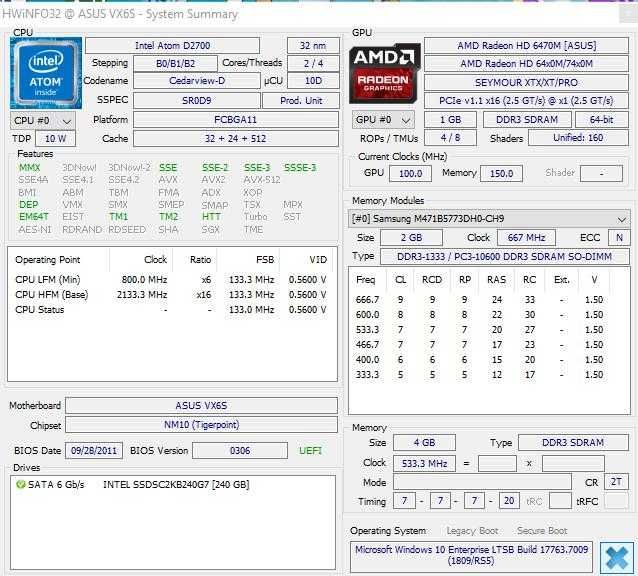Click the Prod. Unit field
The height and width of the screenshot is (576, 638).
301,100
